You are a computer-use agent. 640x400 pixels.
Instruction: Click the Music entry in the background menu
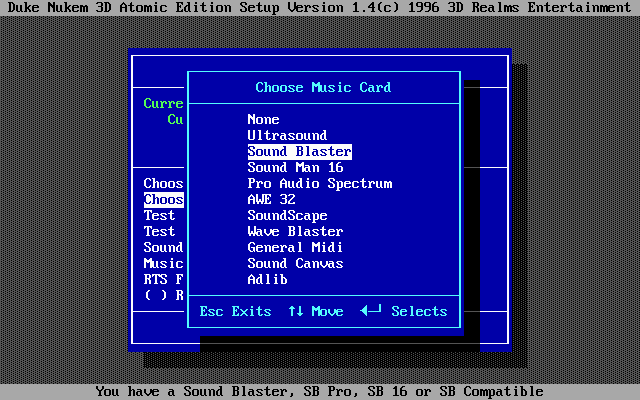(x=164, y=264)
